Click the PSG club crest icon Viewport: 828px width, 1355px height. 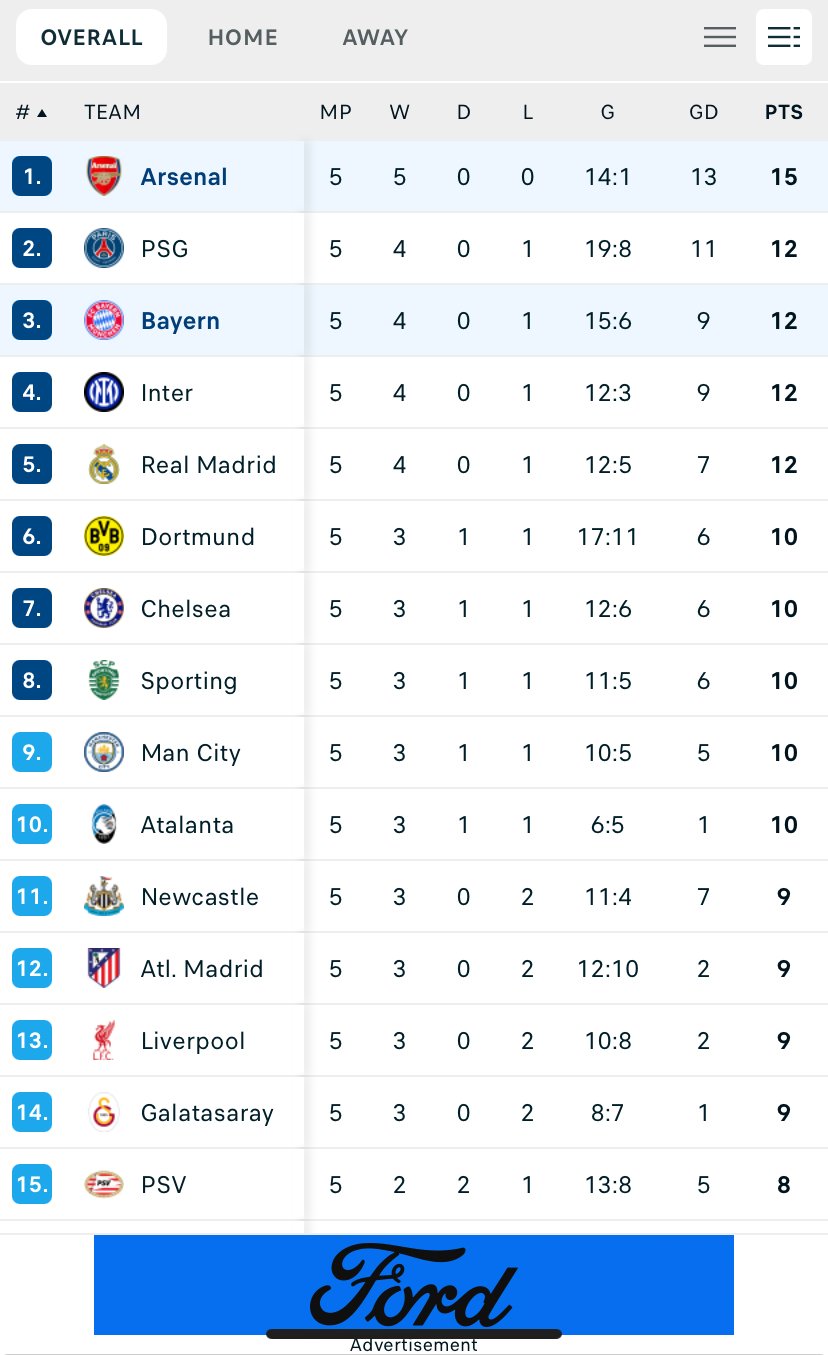[x=104, y=249]
